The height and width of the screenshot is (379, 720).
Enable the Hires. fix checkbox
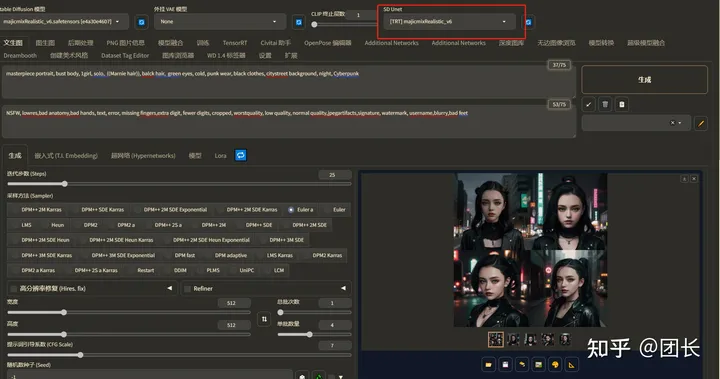point(14,288)
